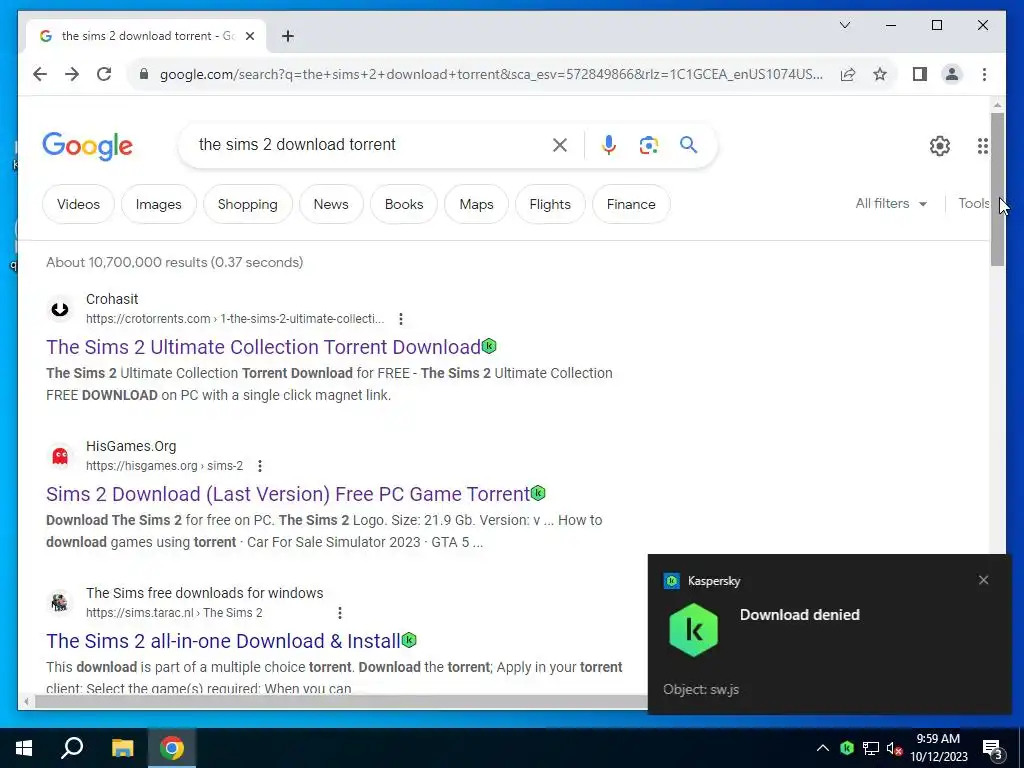Click the crotorrents.com URL breadcrumb
The image size is (1024, 768).
click(235, 319)
